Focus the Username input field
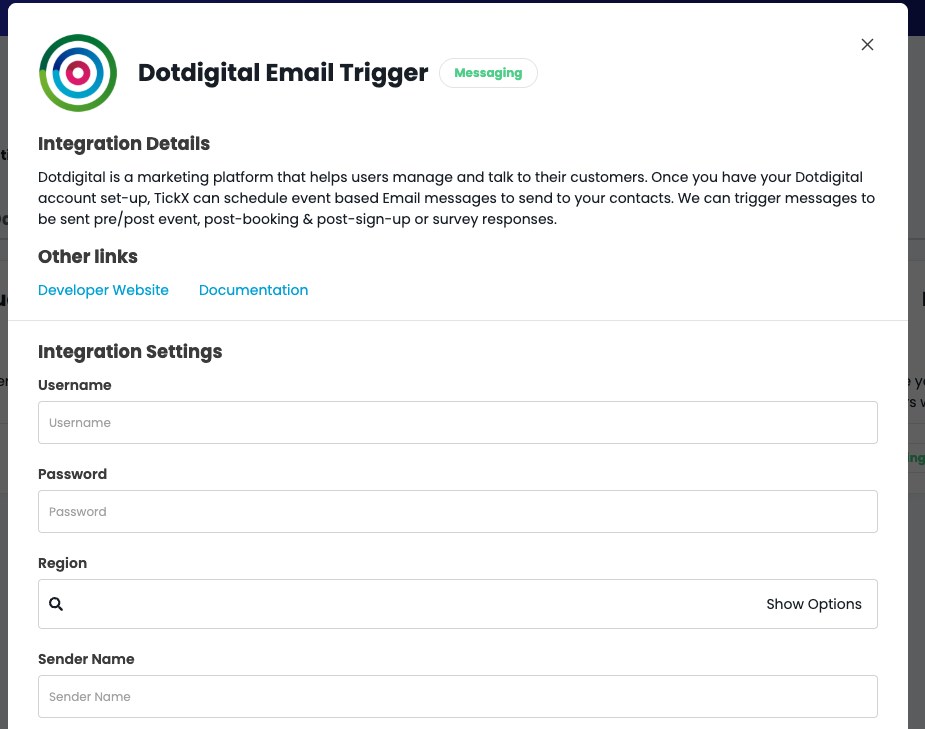Image resolution: width=925 pixels, height=729 pixels. click(458, 422)
